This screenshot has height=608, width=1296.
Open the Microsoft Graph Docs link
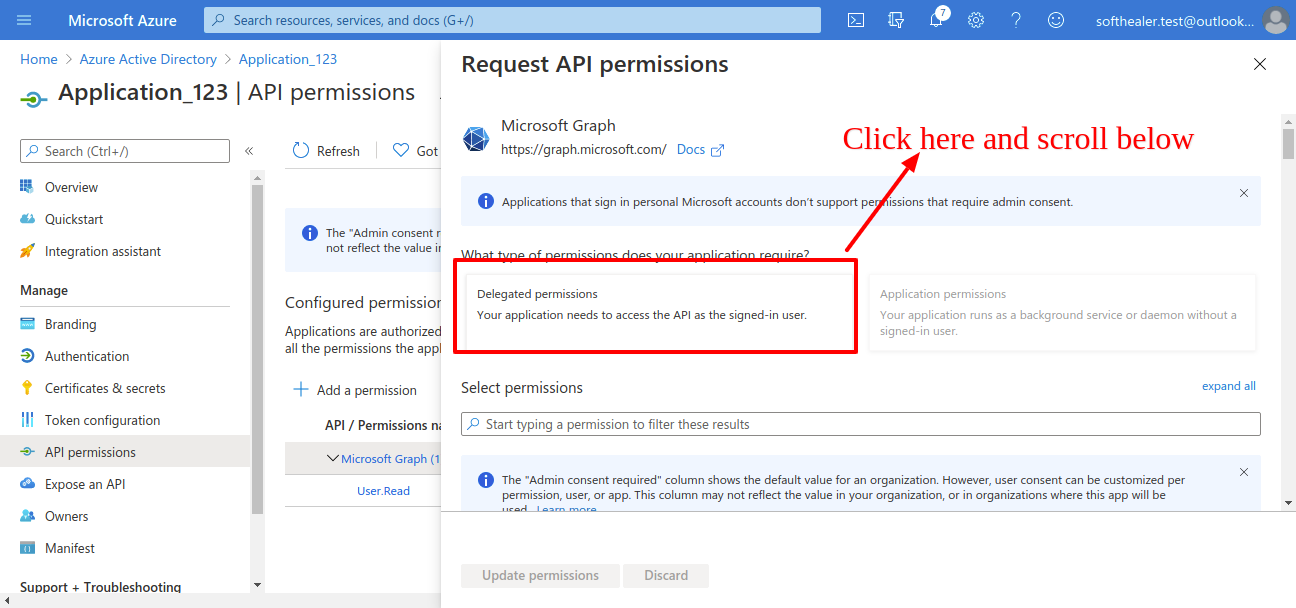coord(691,149)
